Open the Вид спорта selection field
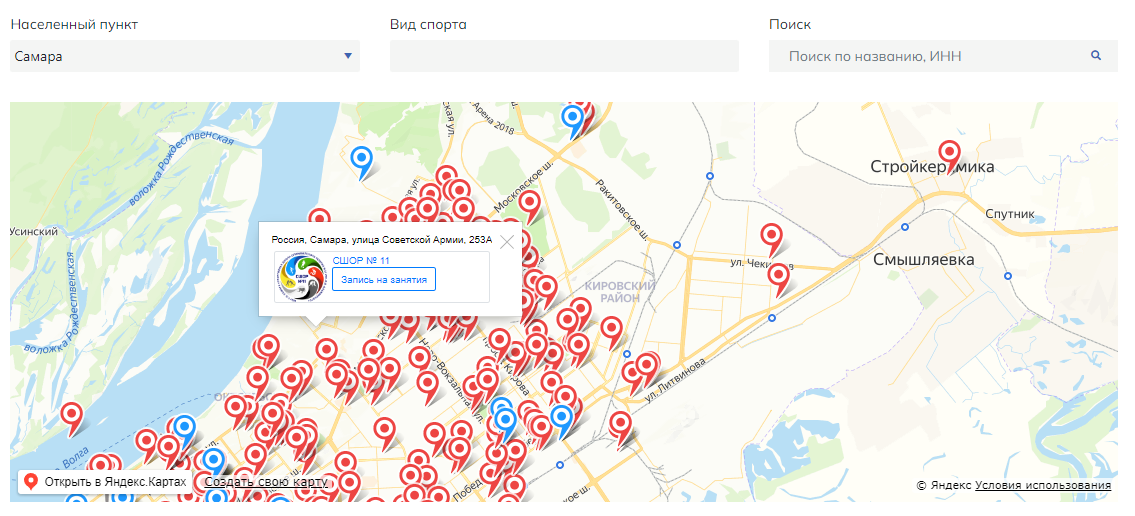 tap(564, 56)
